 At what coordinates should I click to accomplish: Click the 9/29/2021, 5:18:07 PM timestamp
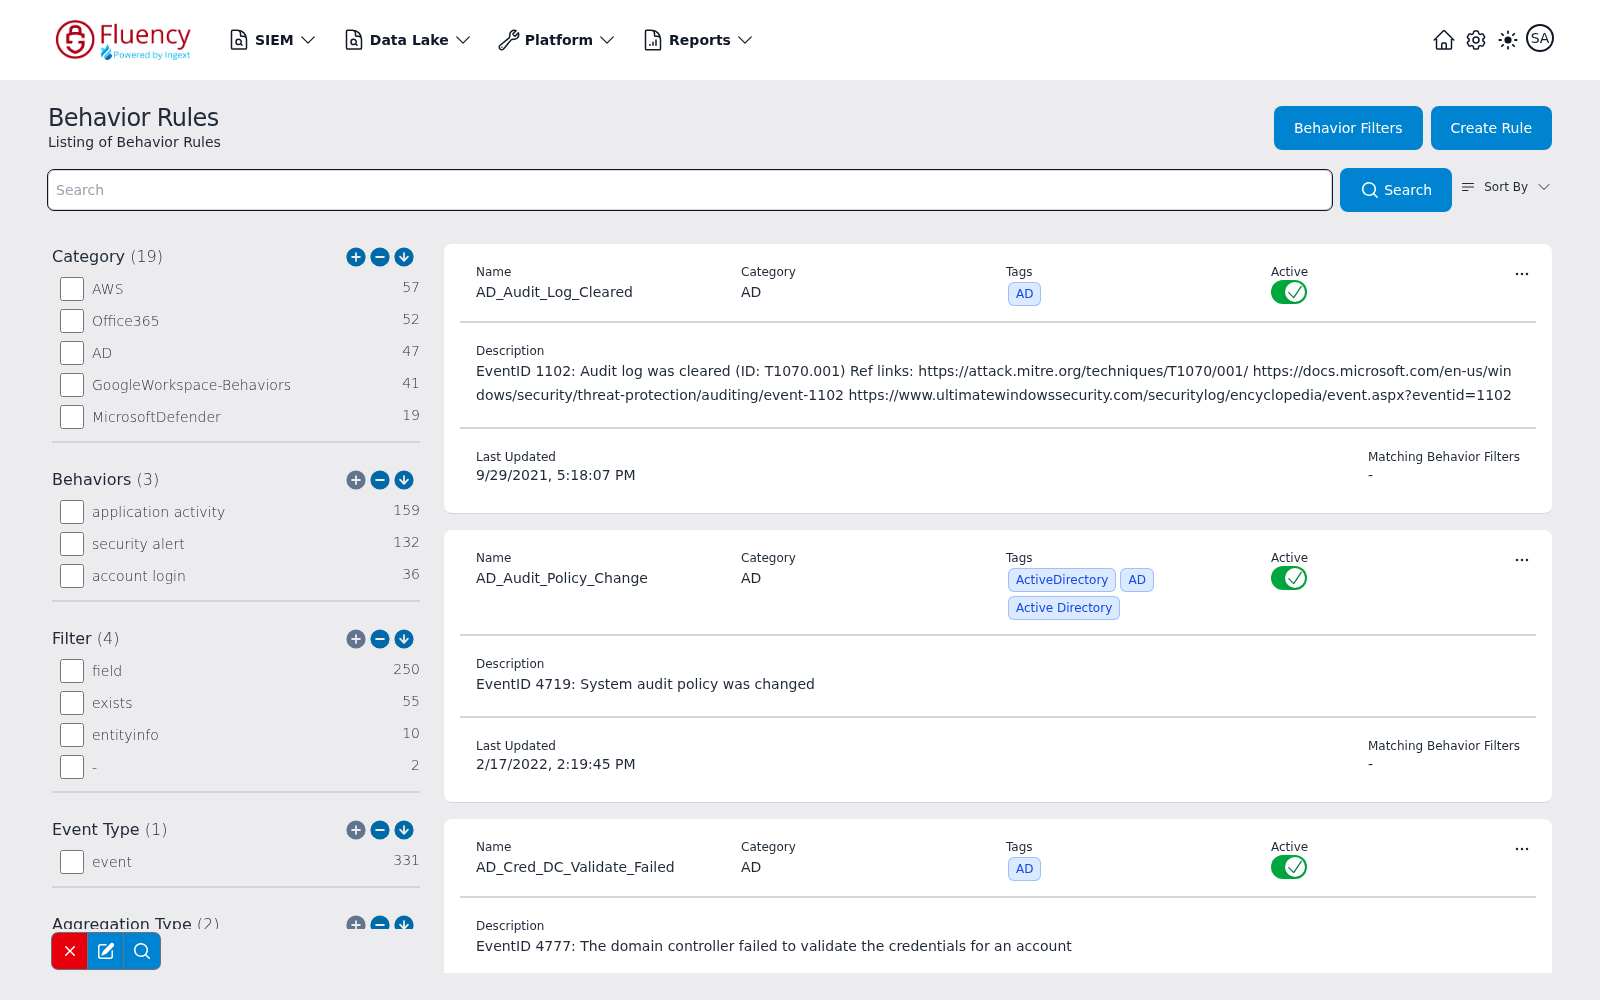(x=556, y=475)
